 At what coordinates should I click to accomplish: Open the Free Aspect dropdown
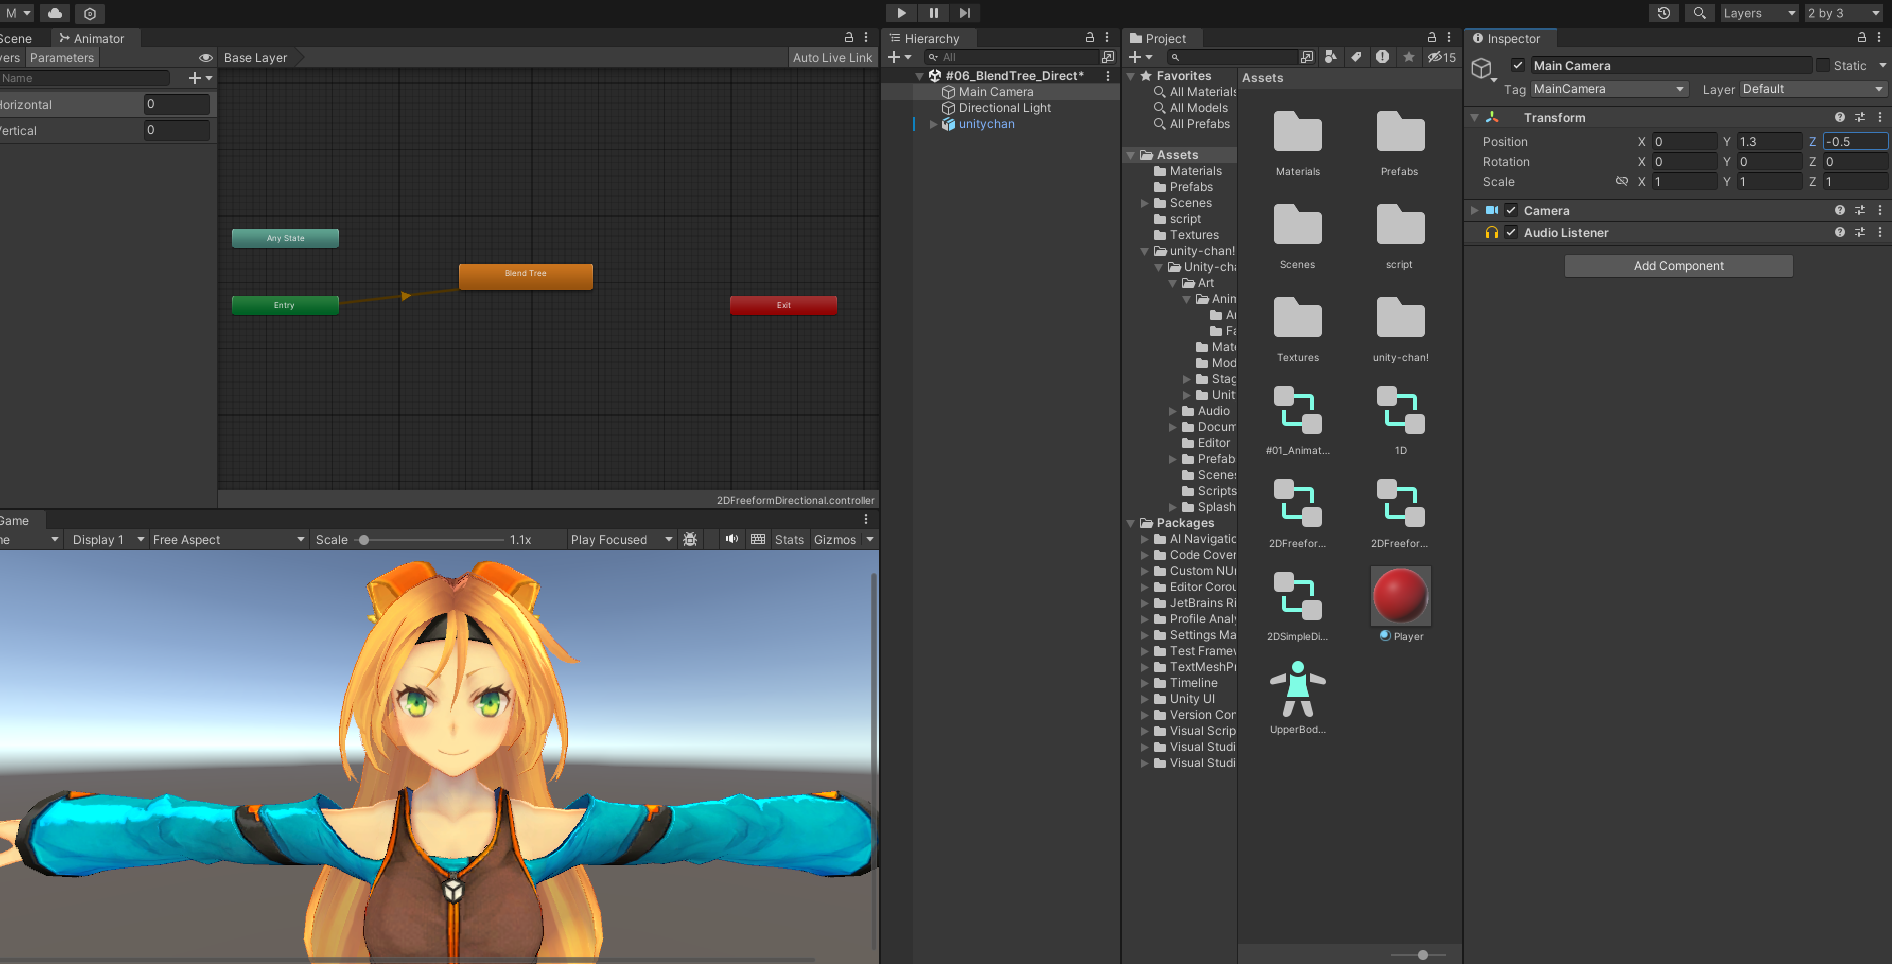coord(228,539)
